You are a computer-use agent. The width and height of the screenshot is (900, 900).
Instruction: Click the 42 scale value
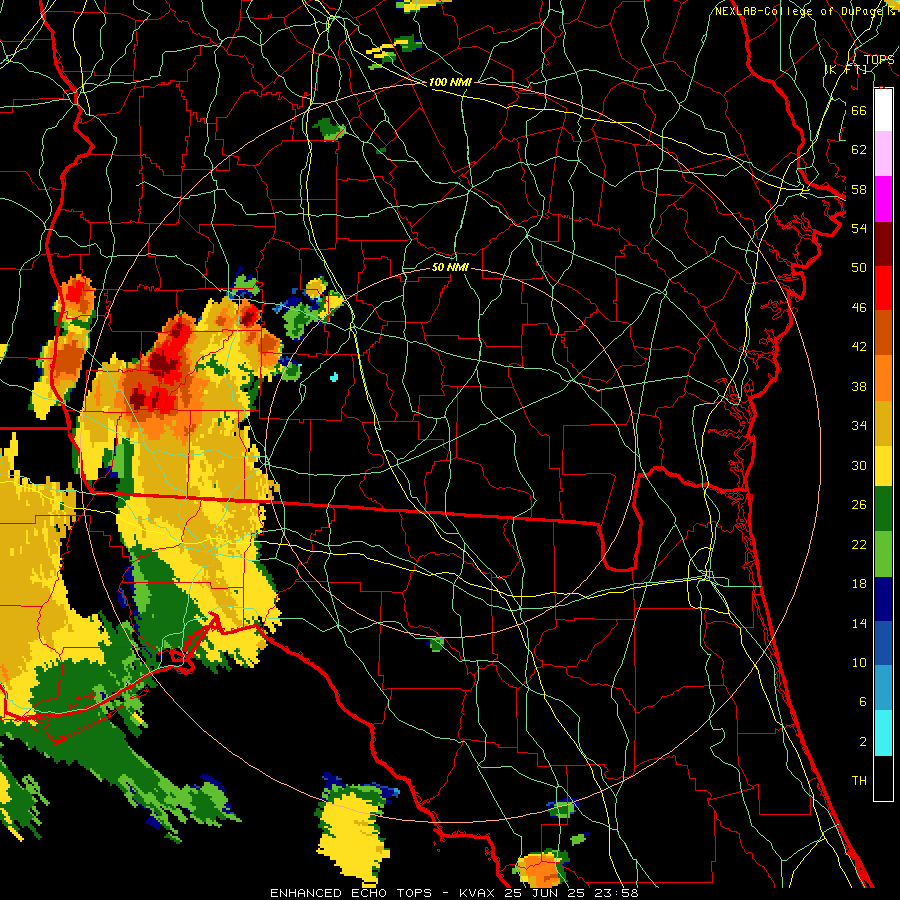click(859, 346)
